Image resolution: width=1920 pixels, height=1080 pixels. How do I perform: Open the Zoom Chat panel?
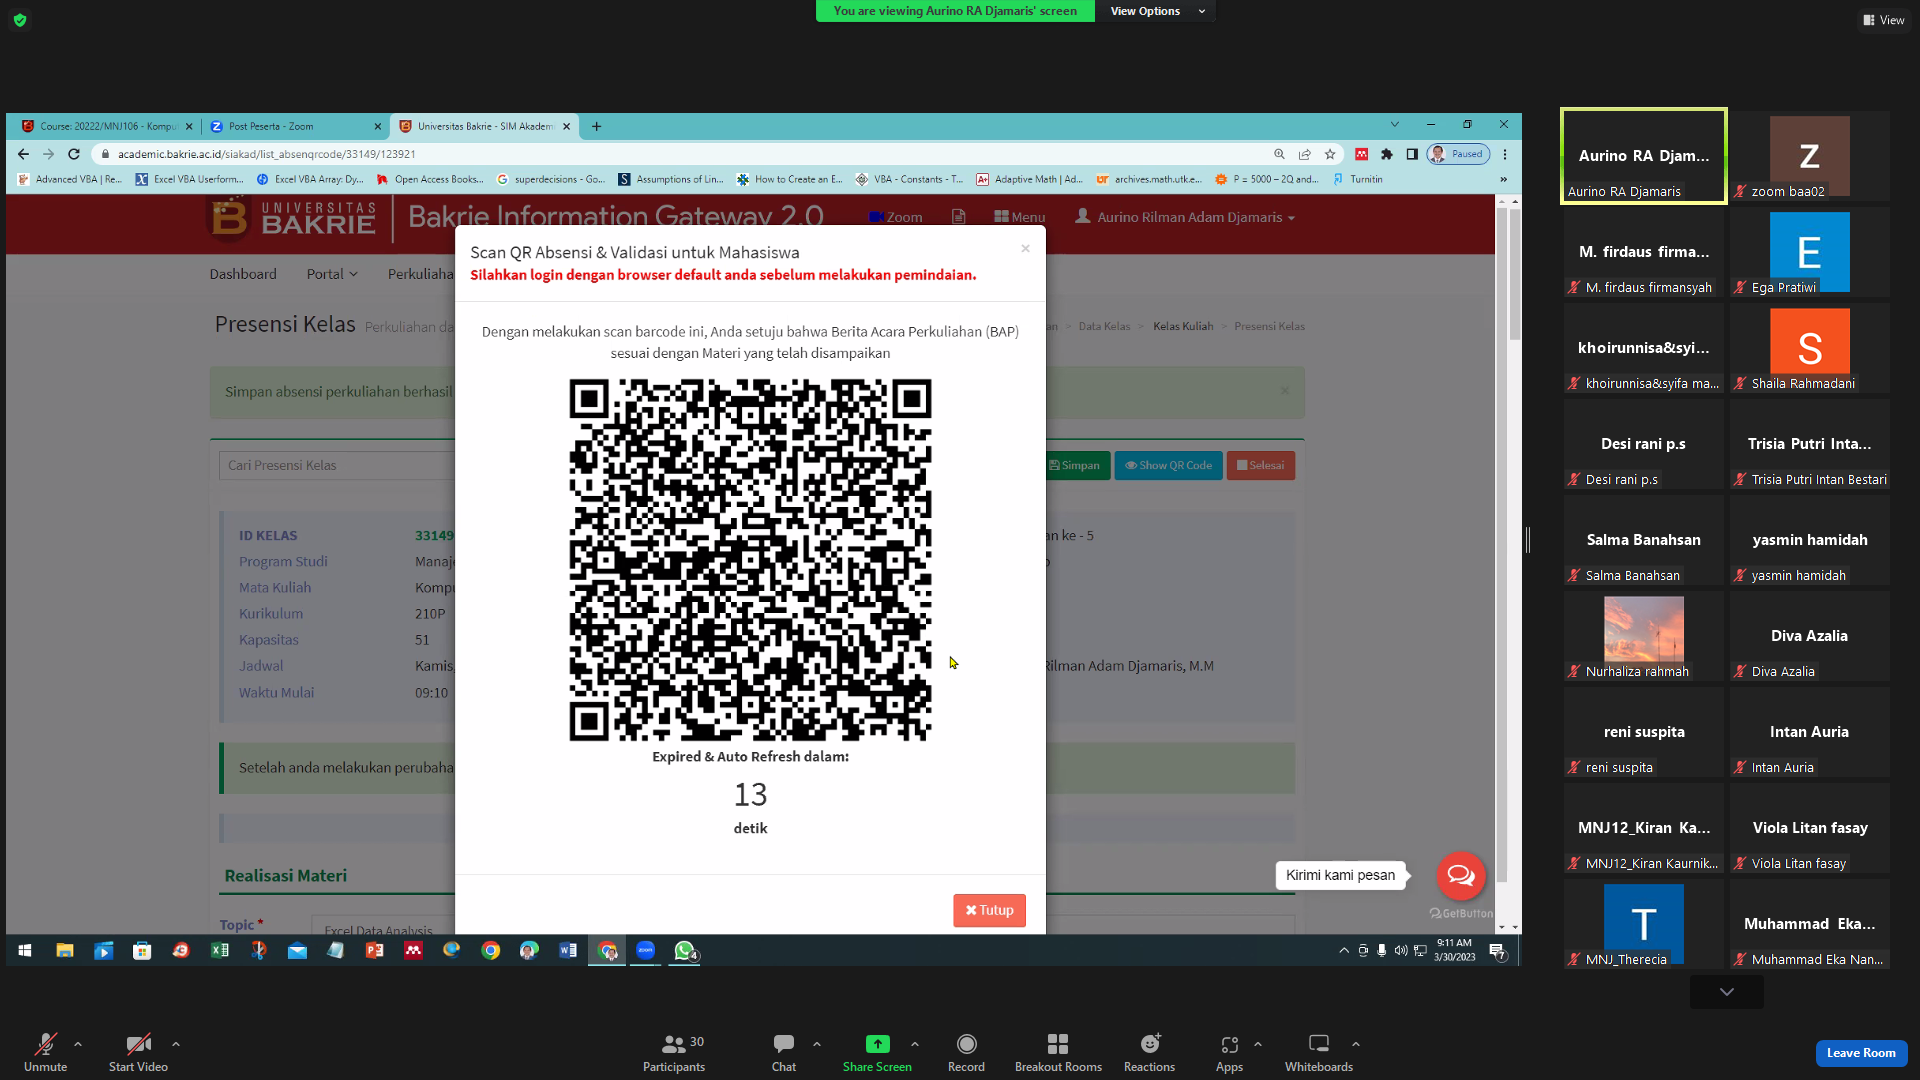[784, 1052]
